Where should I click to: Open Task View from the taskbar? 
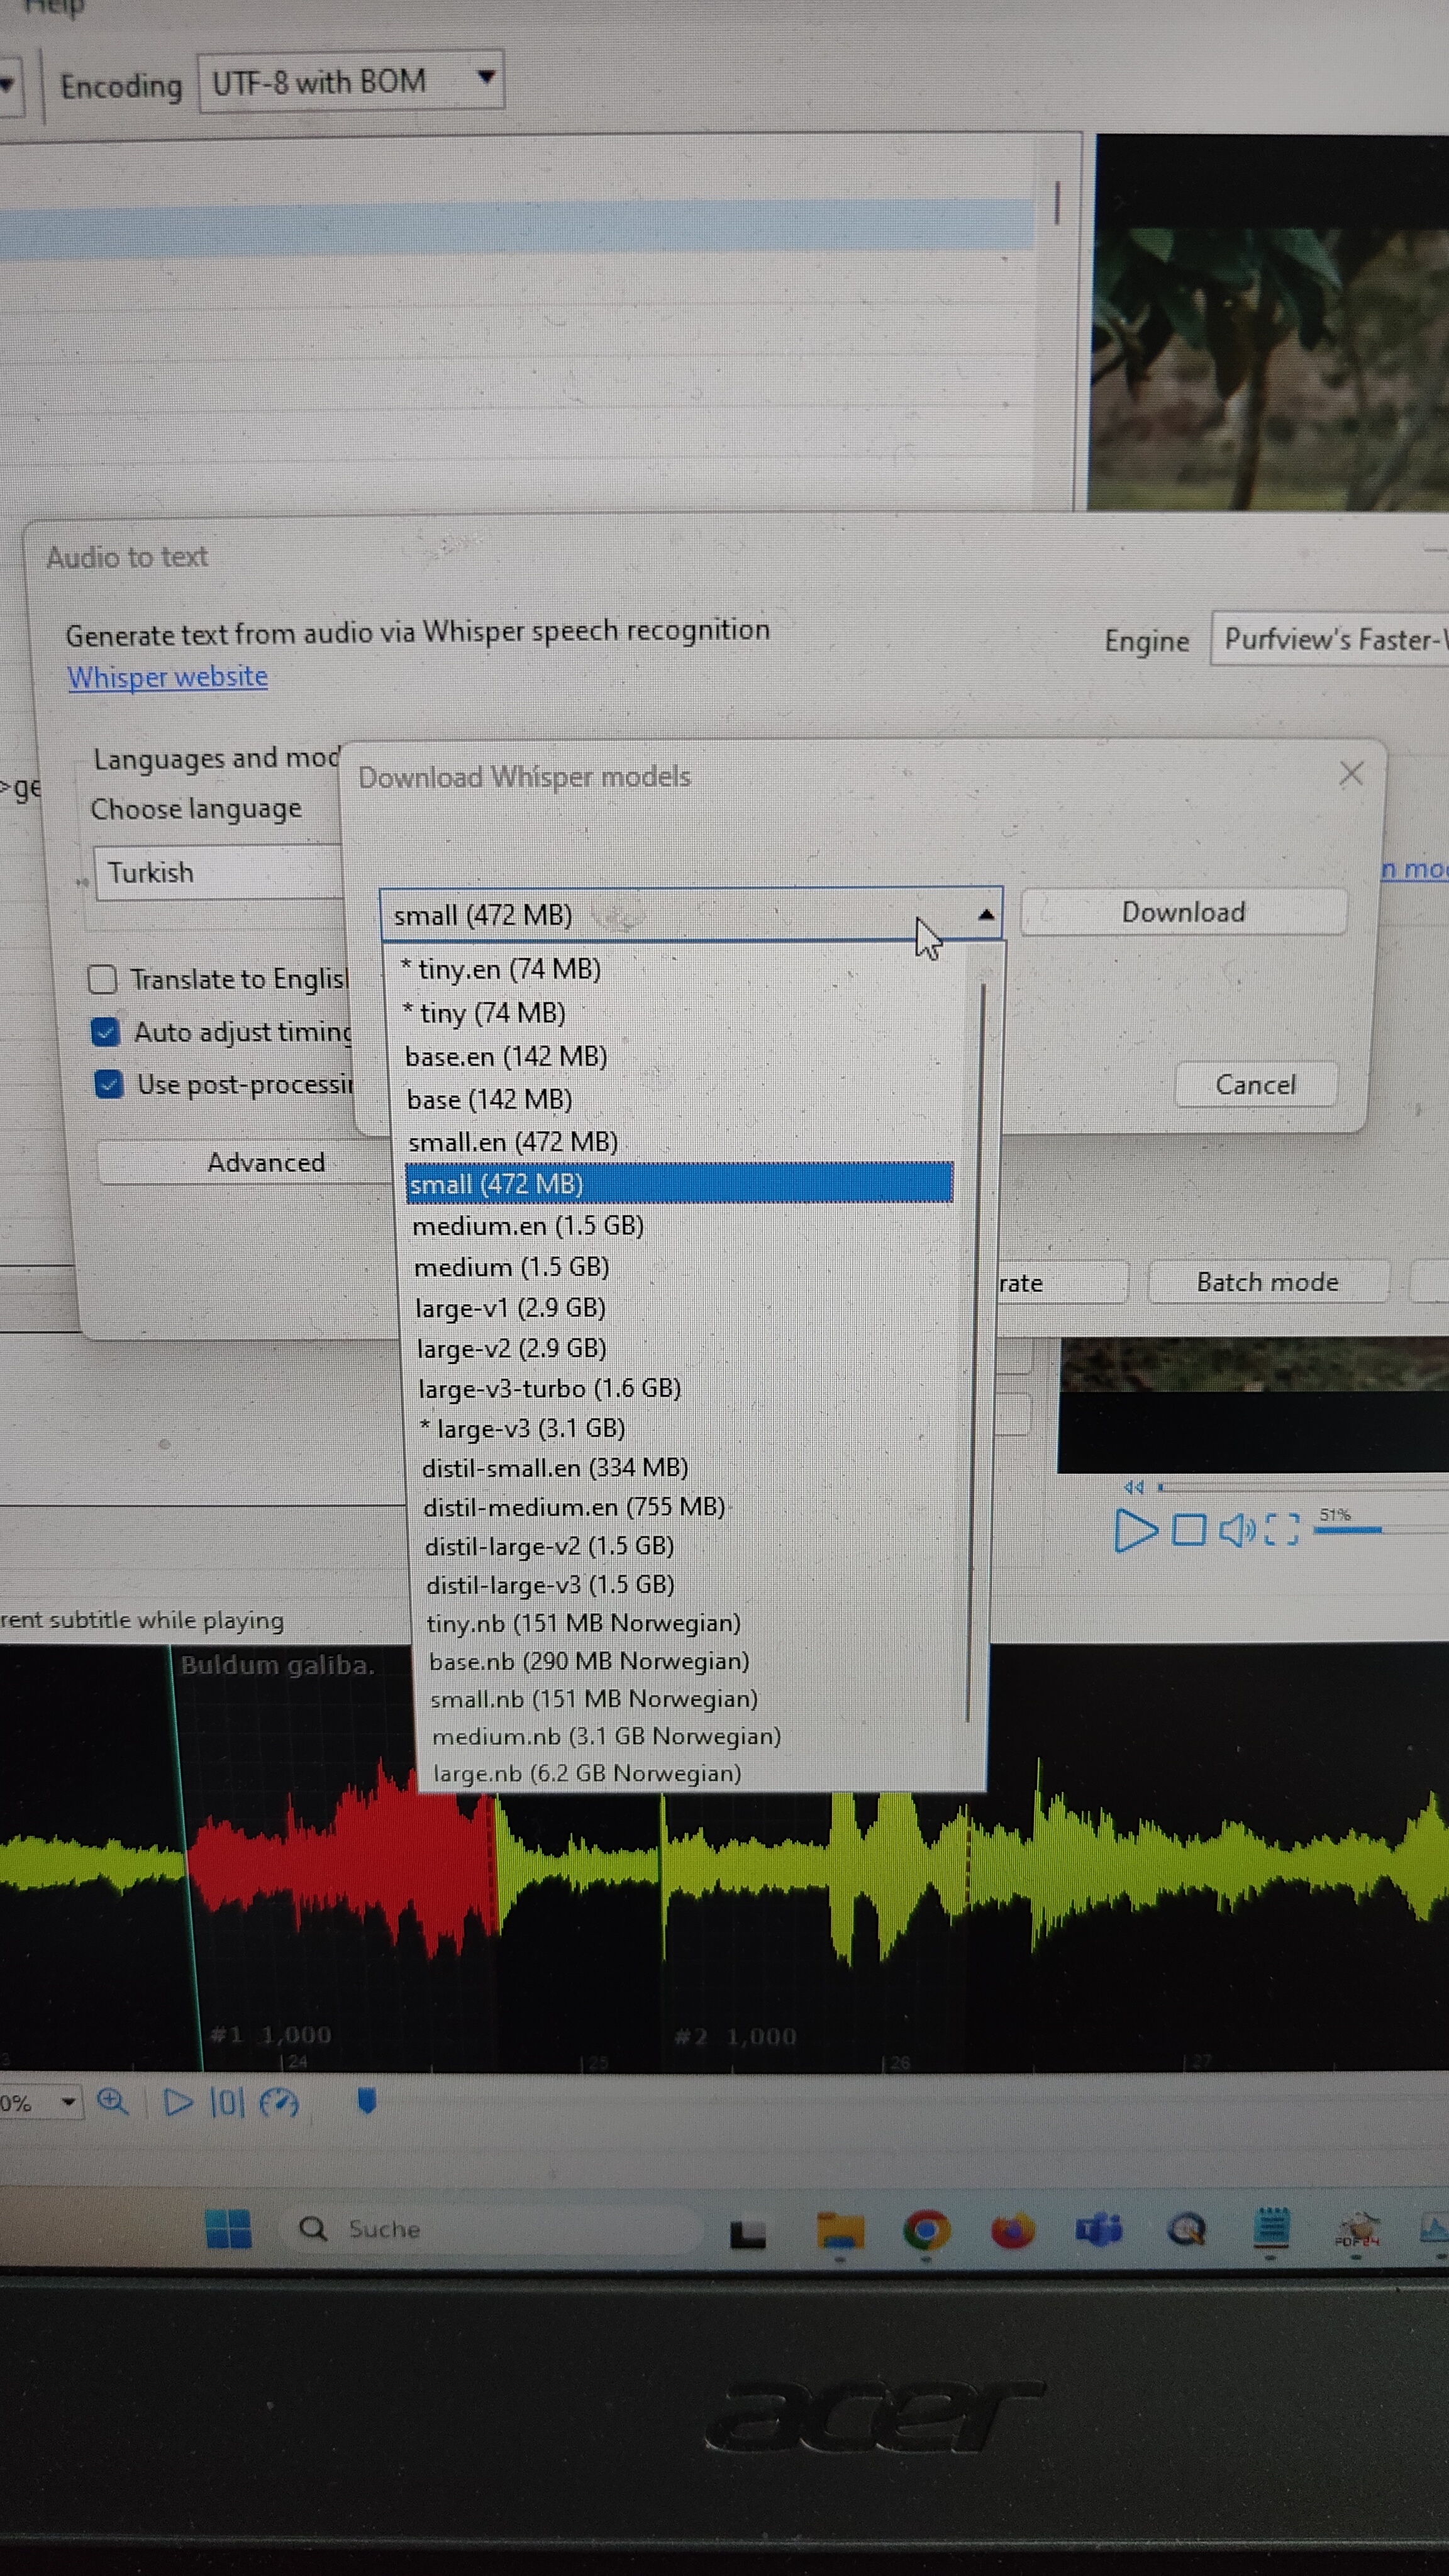point(747,2234)
